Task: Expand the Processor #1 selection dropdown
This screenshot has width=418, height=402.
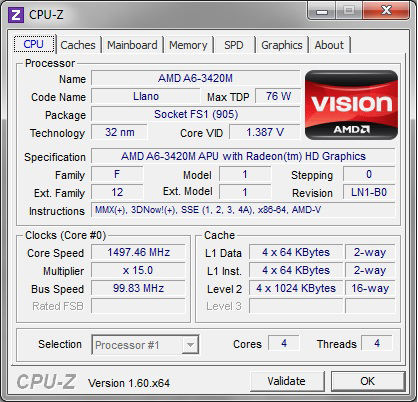Action: 190,345
